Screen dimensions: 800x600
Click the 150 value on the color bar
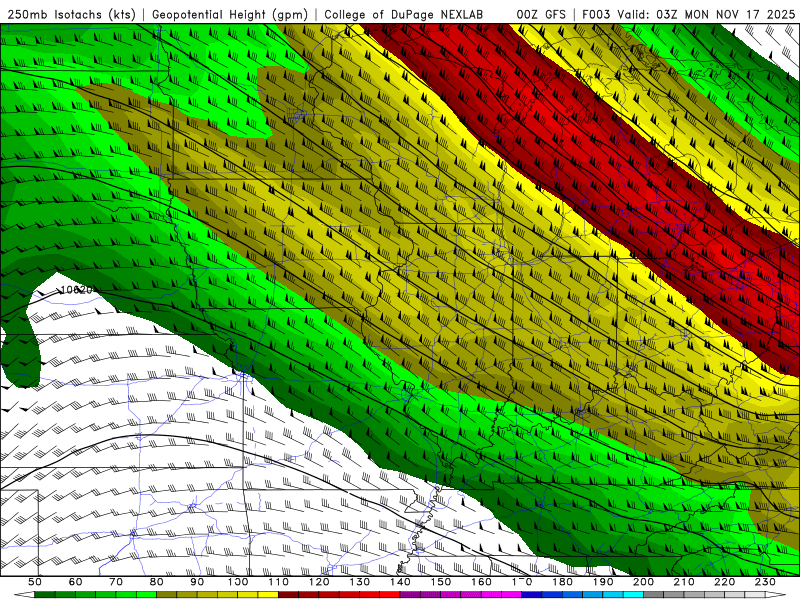coord(440,582)
